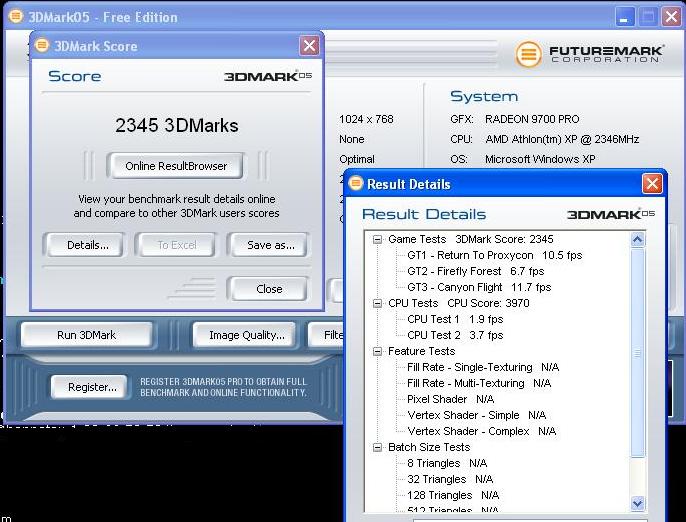Start benchmark with Run 3DMark button
The width and height of the screenshot is (686, 522).
click(87, 335)
